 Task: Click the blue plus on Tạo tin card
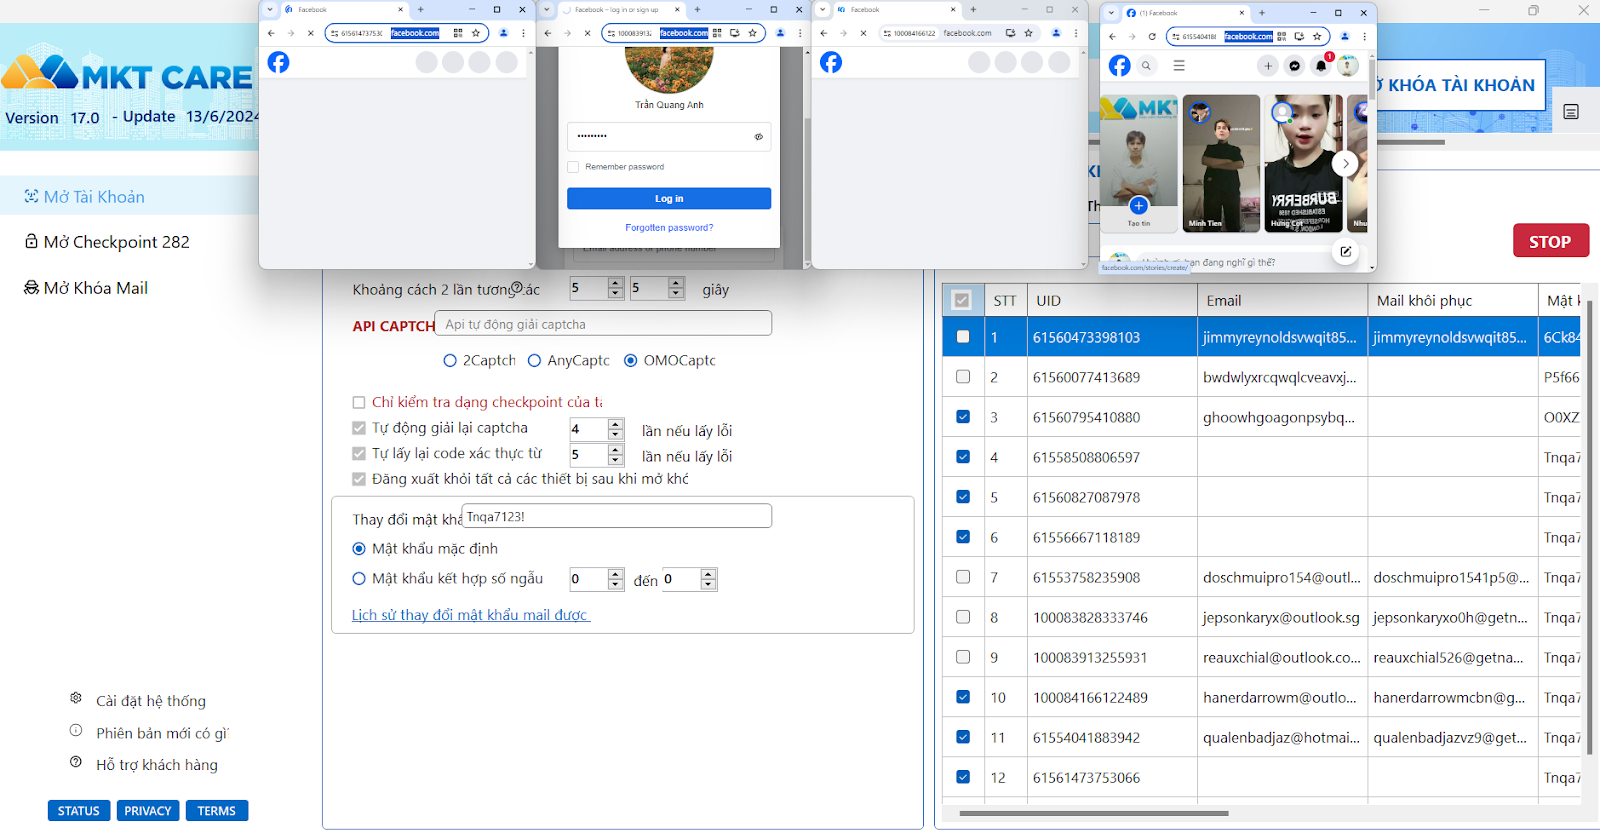[x=1138, y=206]
